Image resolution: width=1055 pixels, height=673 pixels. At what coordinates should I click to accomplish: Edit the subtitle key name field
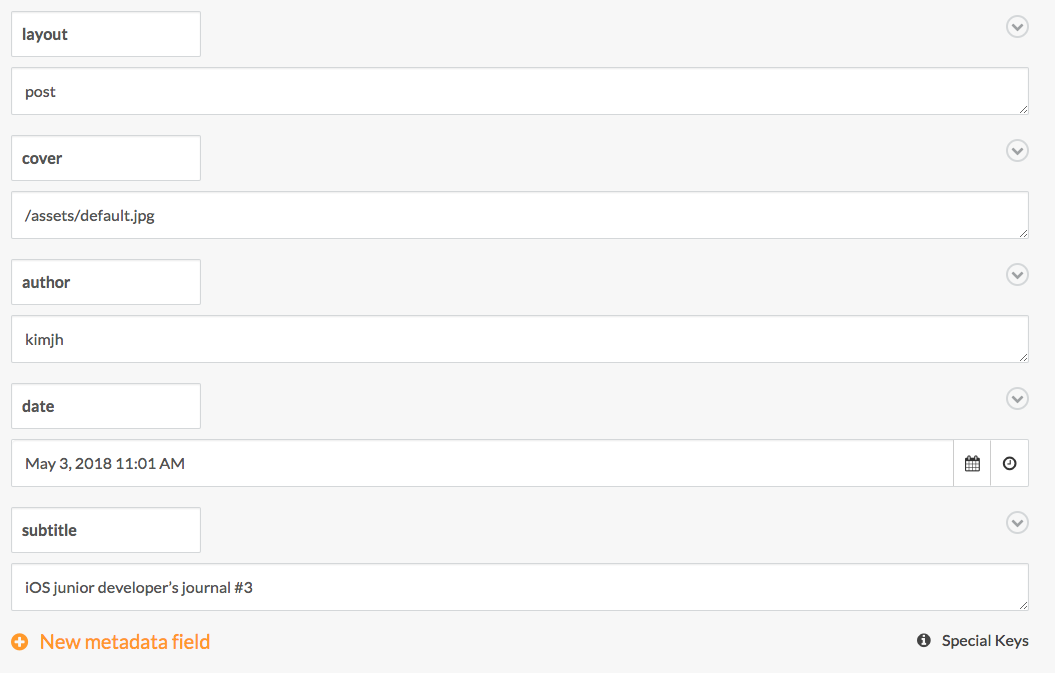pyautogui.click(x=106, y=530)
